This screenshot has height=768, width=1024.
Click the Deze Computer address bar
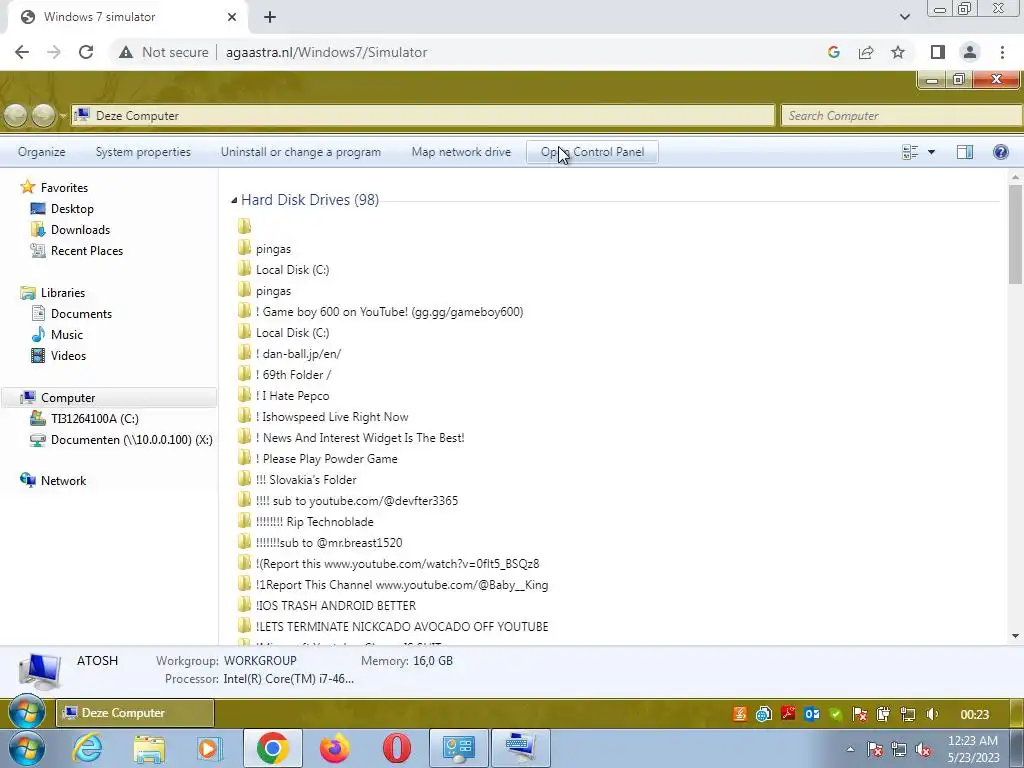[423, 116]
